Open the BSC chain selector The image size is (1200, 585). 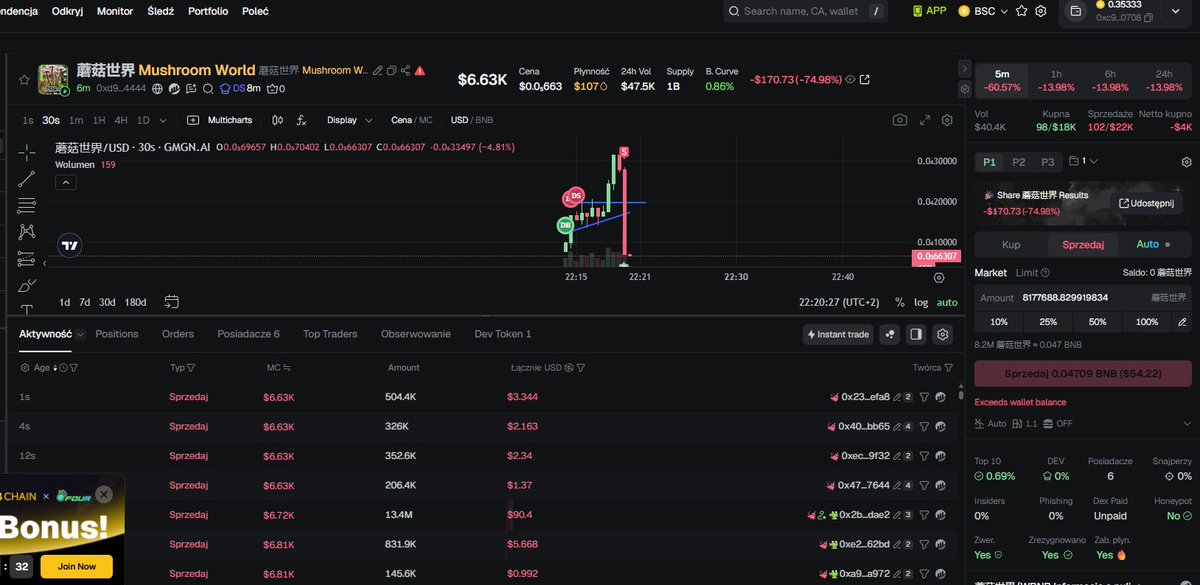point(983,11)
